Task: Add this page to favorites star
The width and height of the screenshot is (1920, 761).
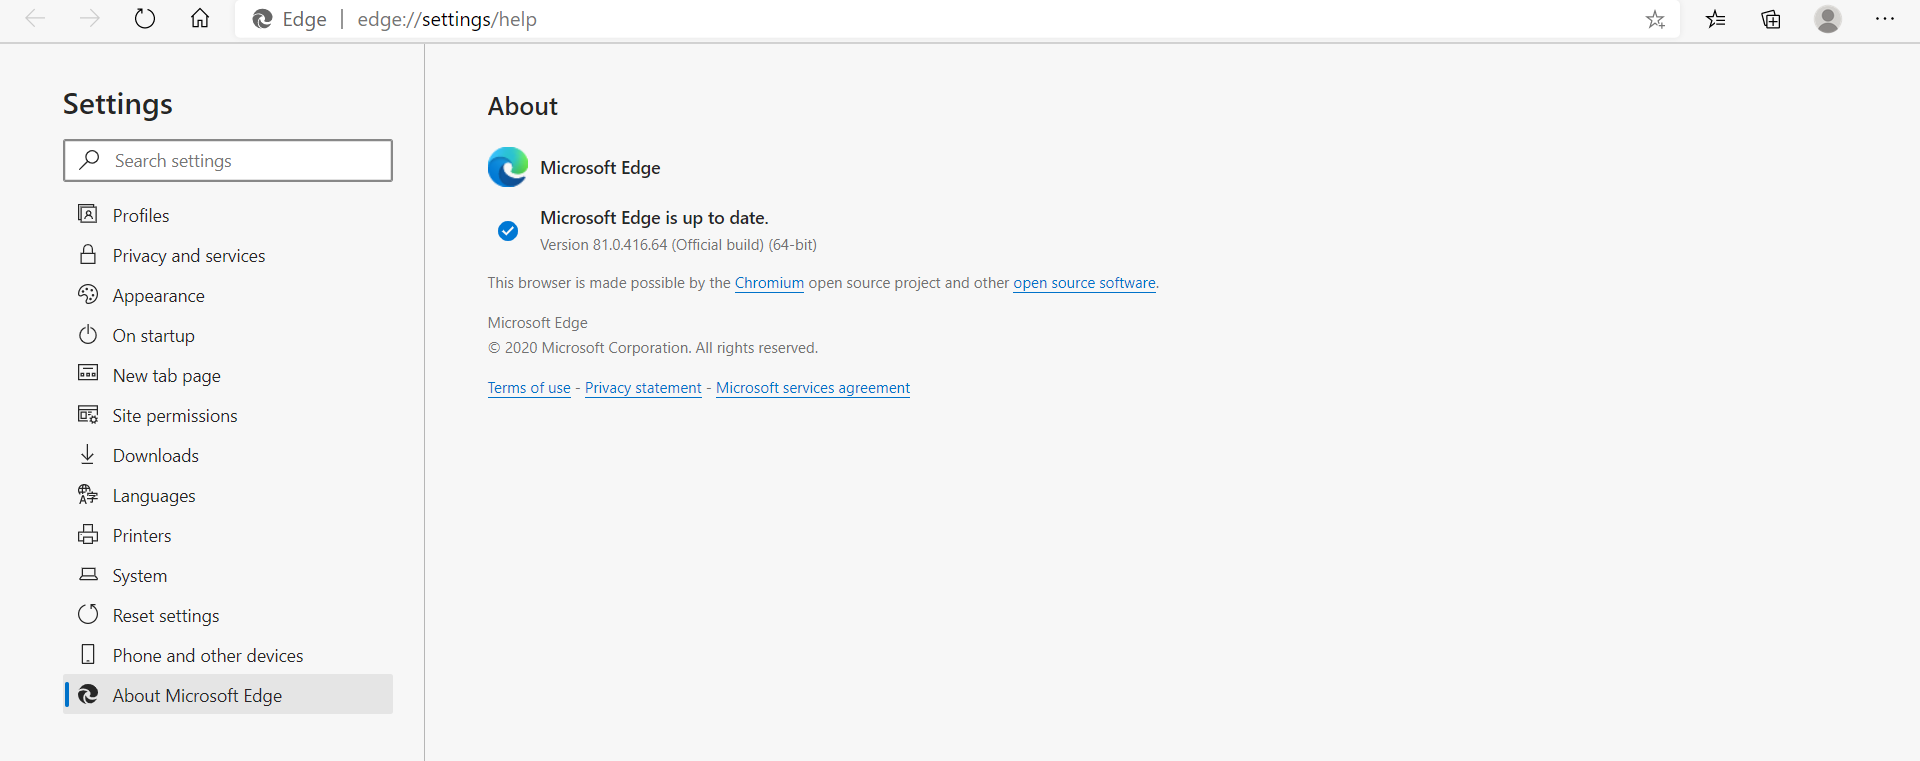Action: coord(1655,19)
